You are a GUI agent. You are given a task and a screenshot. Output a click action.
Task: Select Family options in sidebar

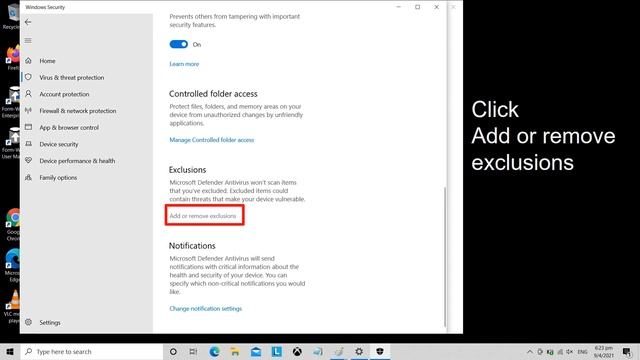click(58, 178)
